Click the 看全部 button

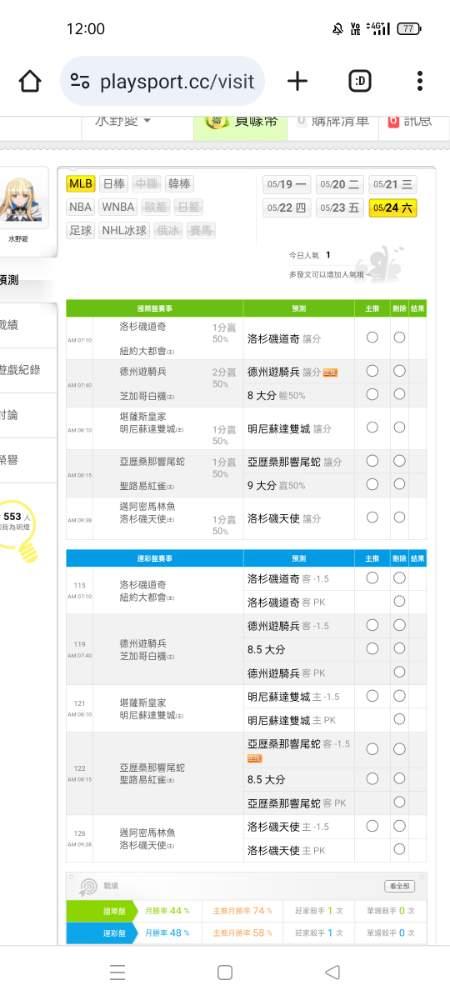pyautogui.click(x=400, y=886)
